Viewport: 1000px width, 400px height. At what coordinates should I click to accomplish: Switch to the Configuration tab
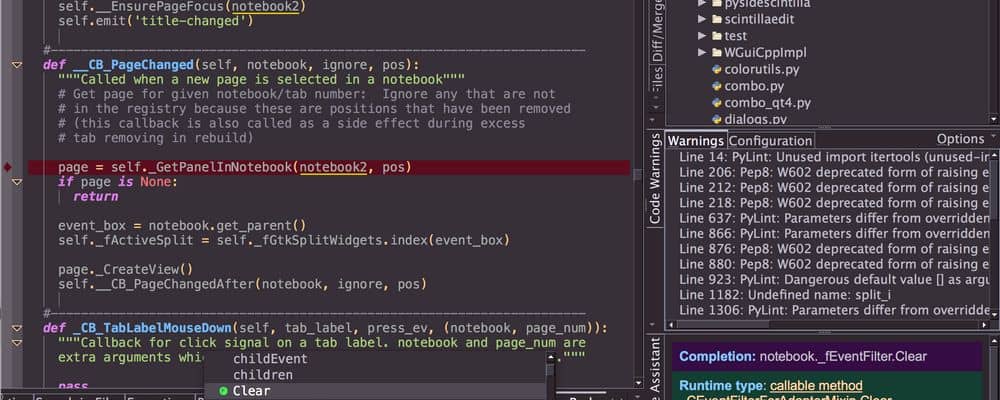tap(770, 141)
